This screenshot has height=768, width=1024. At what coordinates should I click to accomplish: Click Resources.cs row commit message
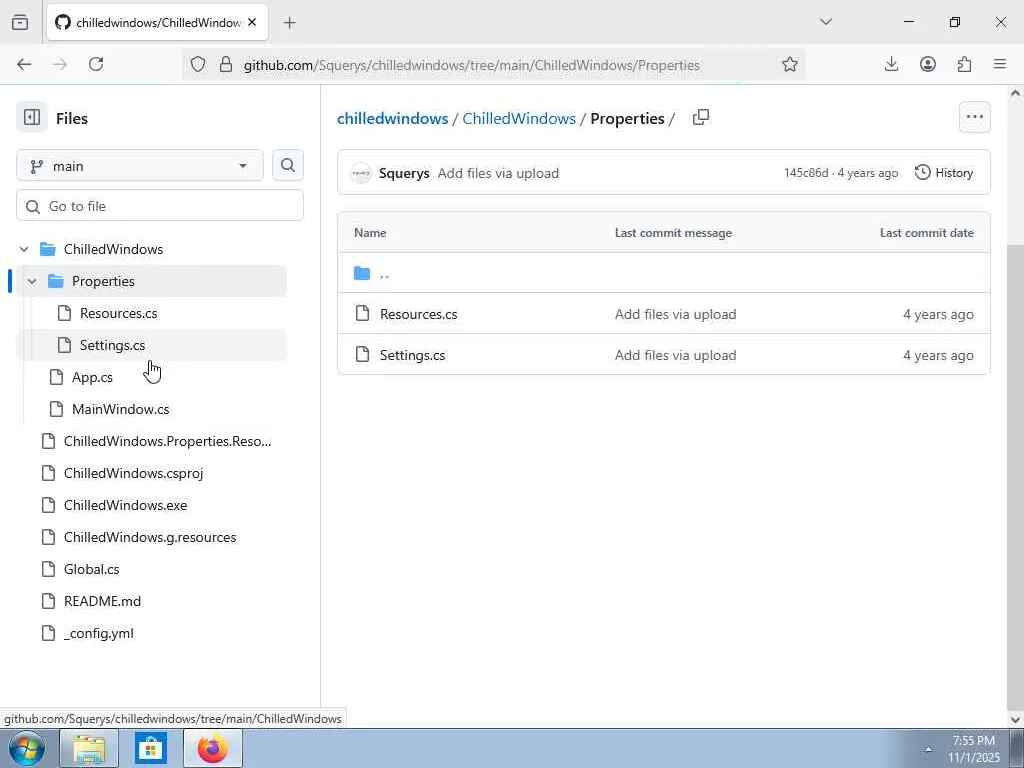[x=675, y=314]
